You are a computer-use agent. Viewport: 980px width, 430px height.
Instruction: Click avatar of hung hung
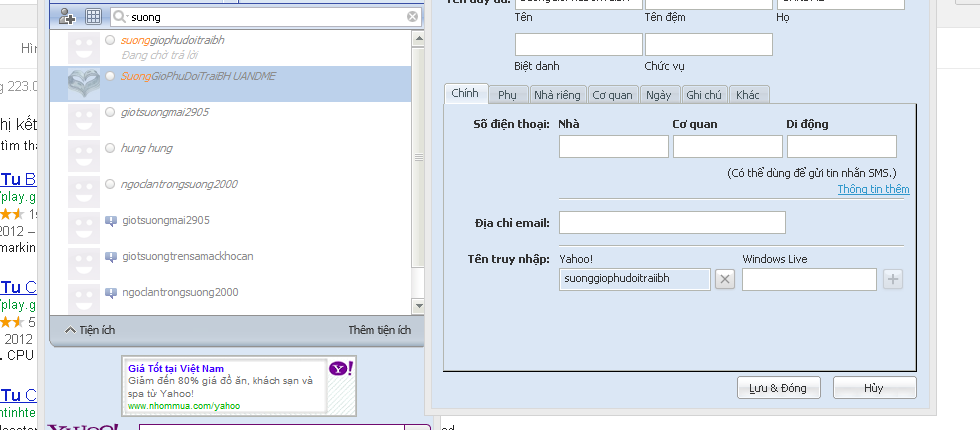[84, 156]
